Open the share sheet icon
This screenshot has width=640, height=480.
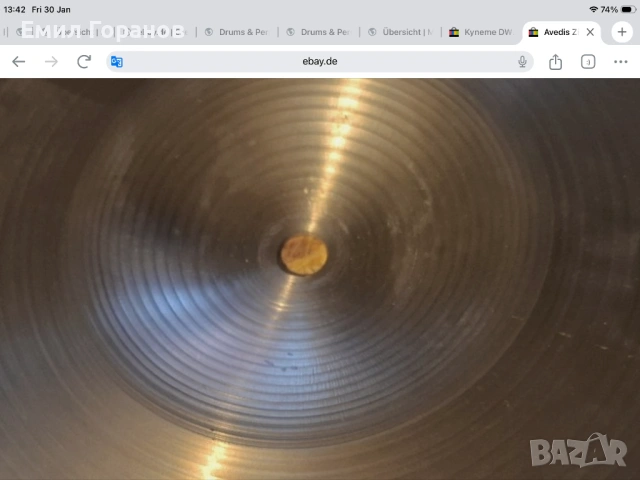(x=556, y=62)
